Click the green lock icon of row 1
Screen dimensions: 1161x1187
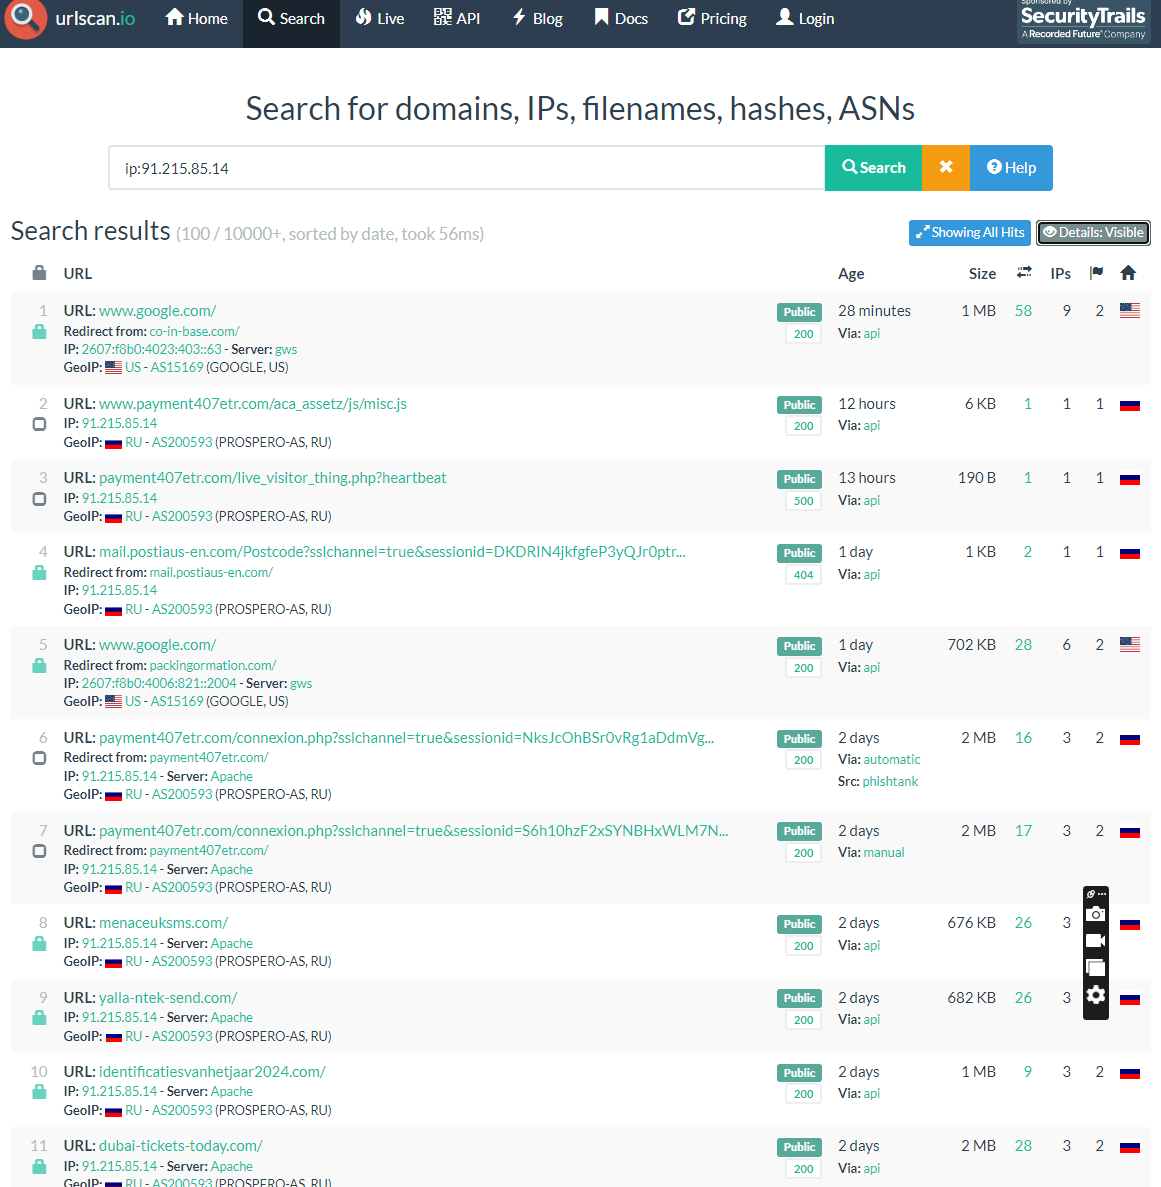click(39, 332)
